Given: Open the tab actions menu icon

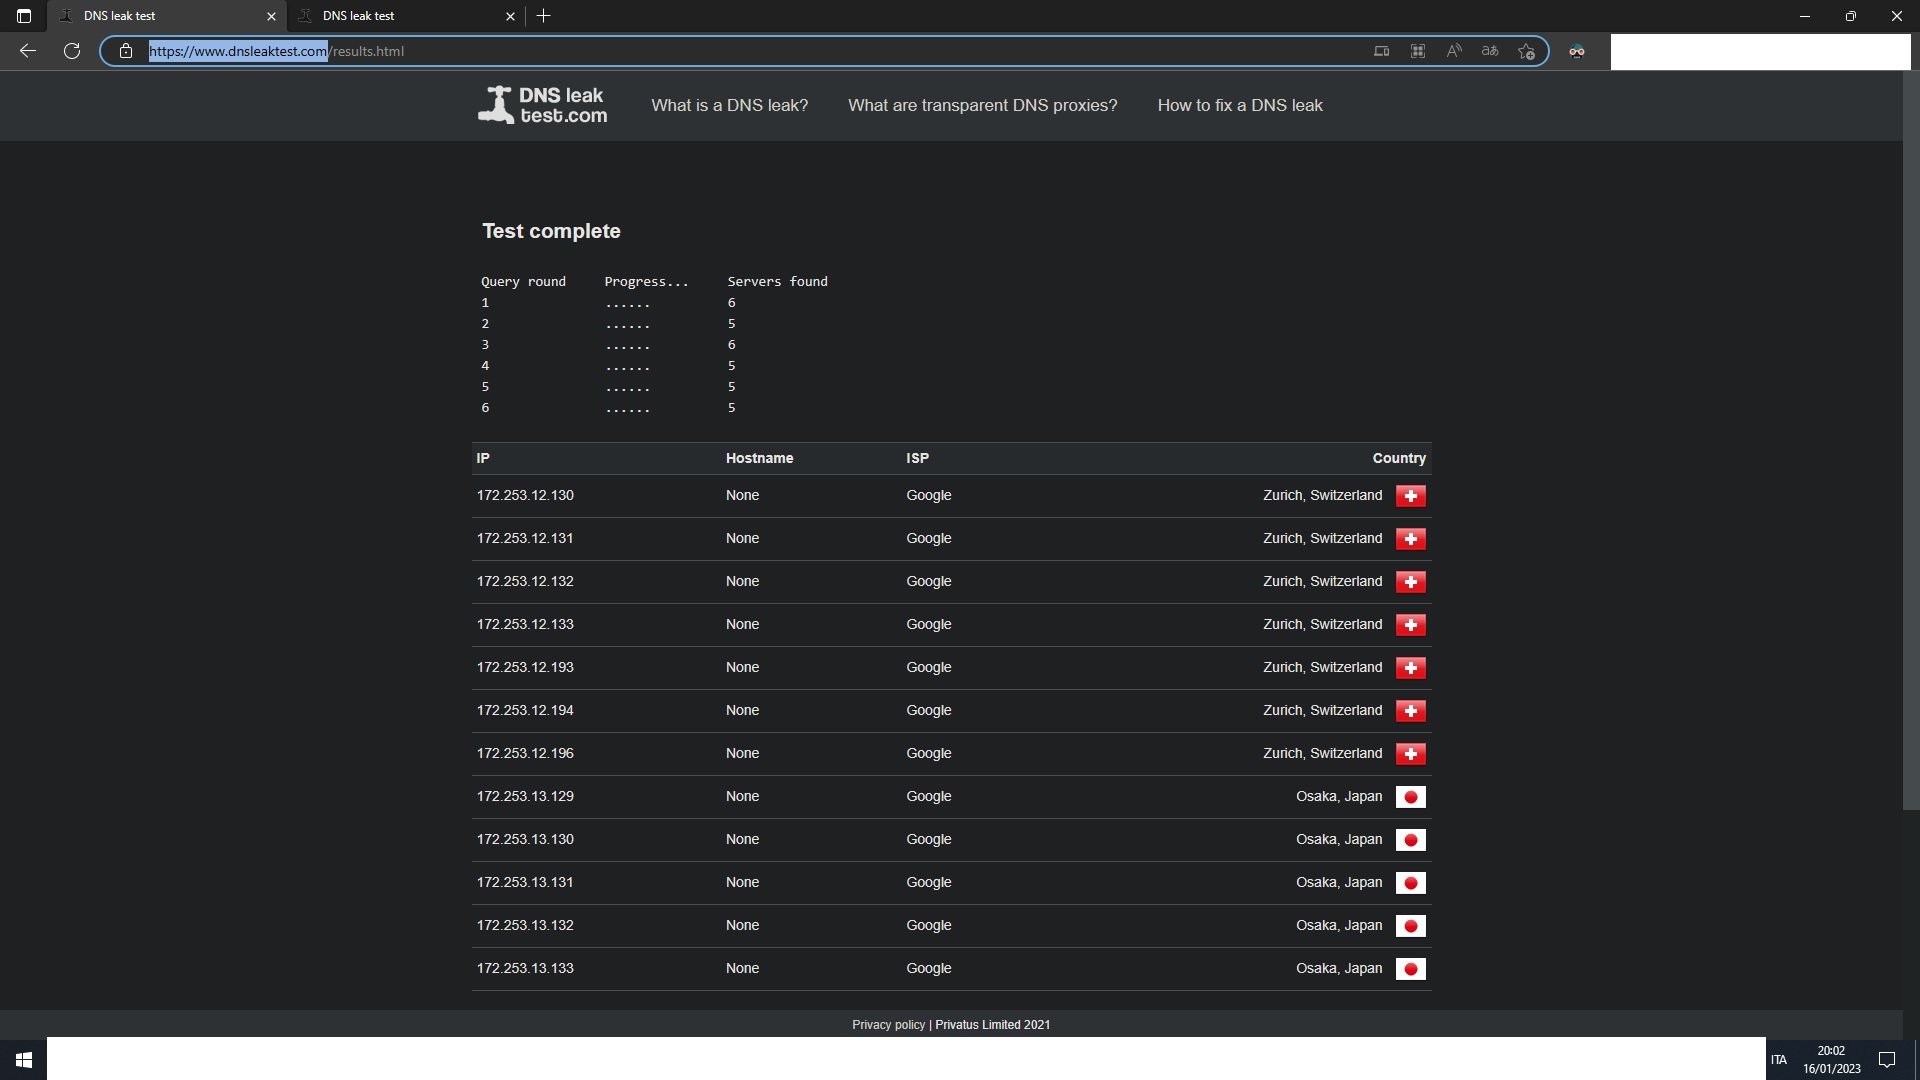Looking at the screenshot, I should click(x=24, y=16).
